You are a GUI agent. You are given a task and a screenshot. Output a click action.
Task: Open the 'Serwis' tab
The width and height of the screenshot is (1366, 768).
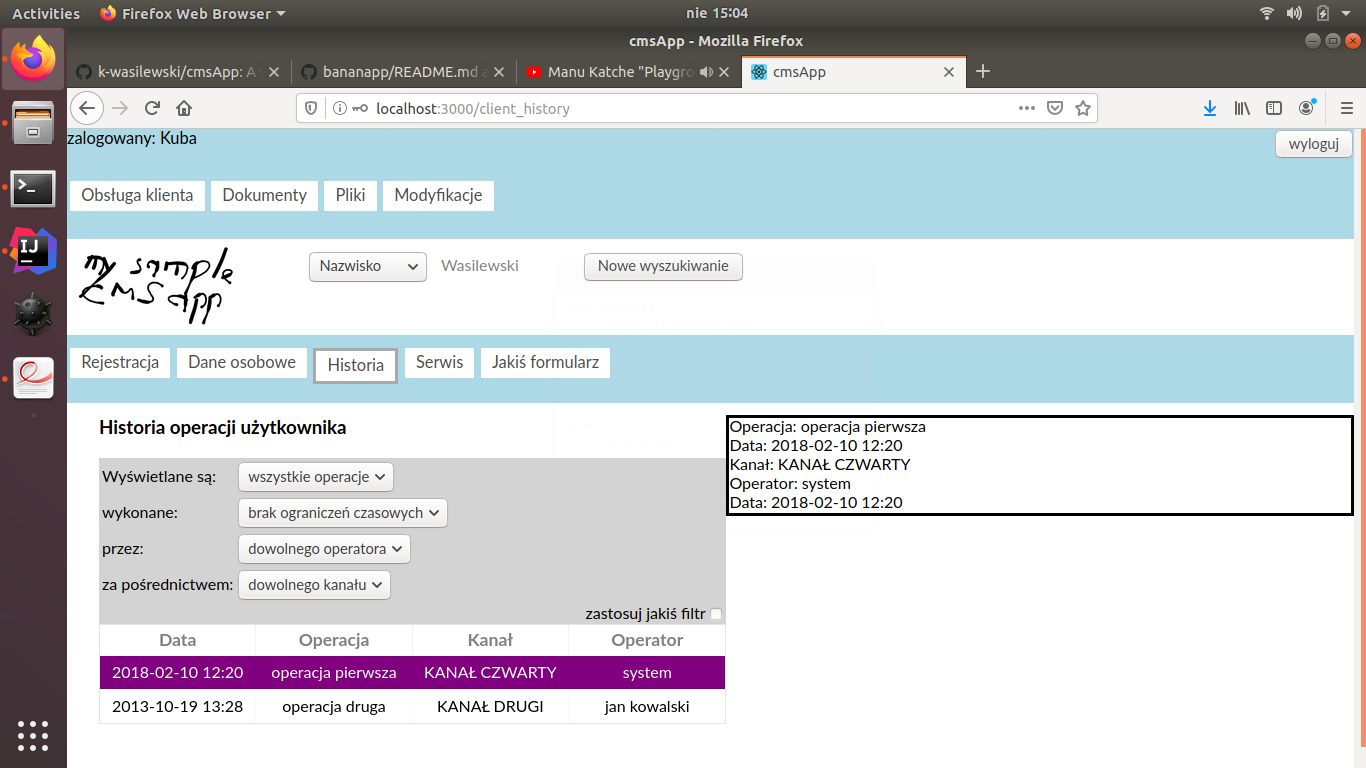click(x=440, y=362)
